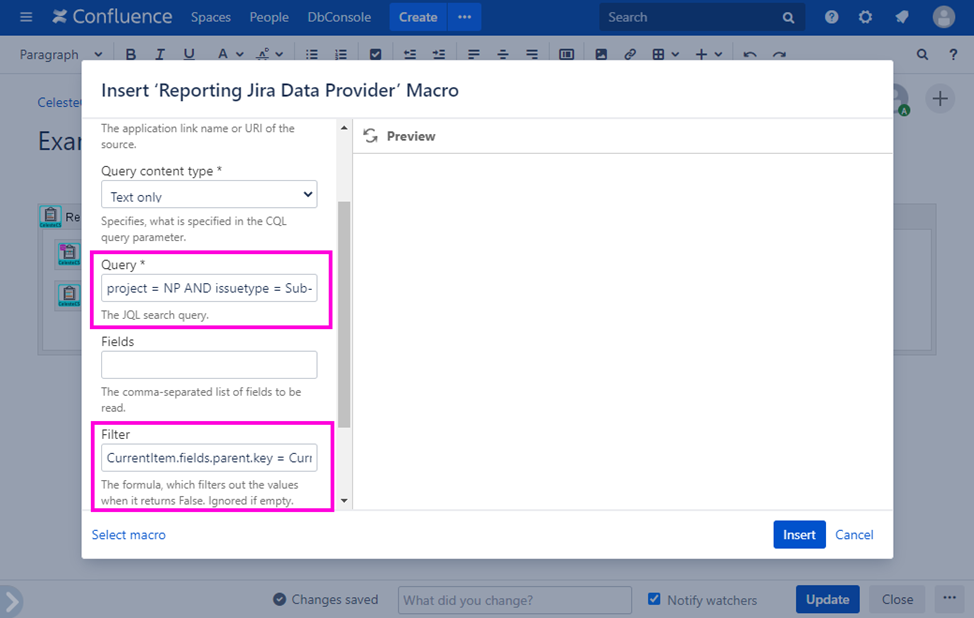
Task: Open the DbConsole menu
Action: [339, 17]
